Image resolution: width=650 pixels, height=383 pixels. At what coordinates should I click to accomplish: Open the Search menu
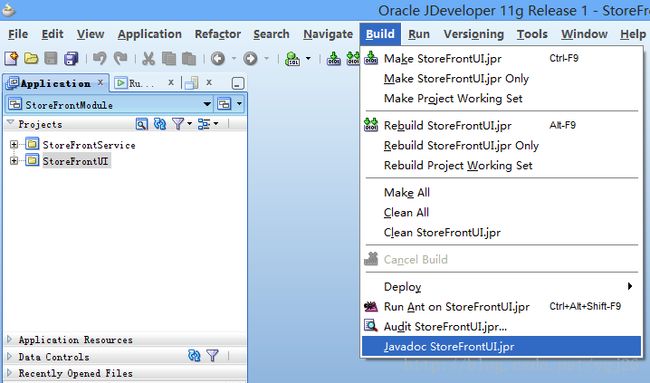(272, 34)
